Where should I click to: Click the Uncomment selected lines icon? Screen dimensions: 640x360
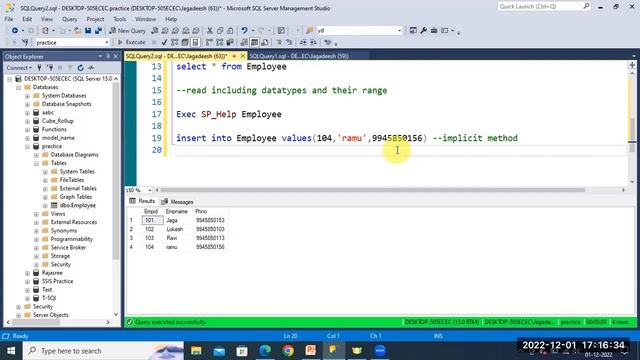point(289,42)
